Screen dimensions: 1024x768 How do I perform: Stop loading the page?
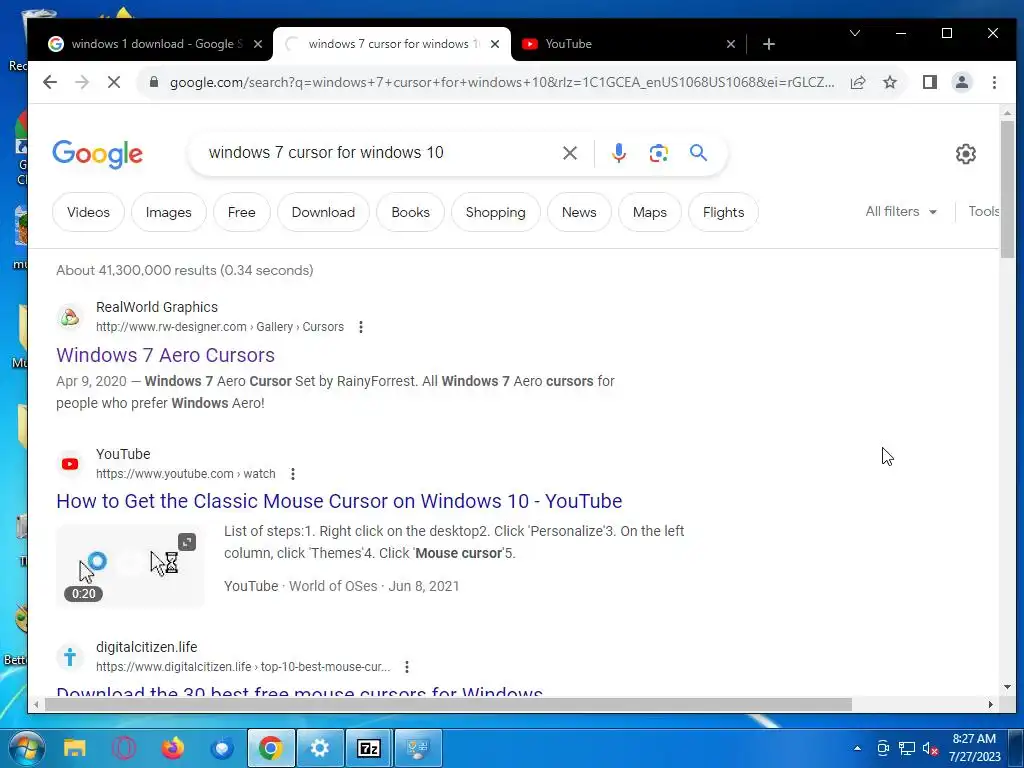pos(114,82)
